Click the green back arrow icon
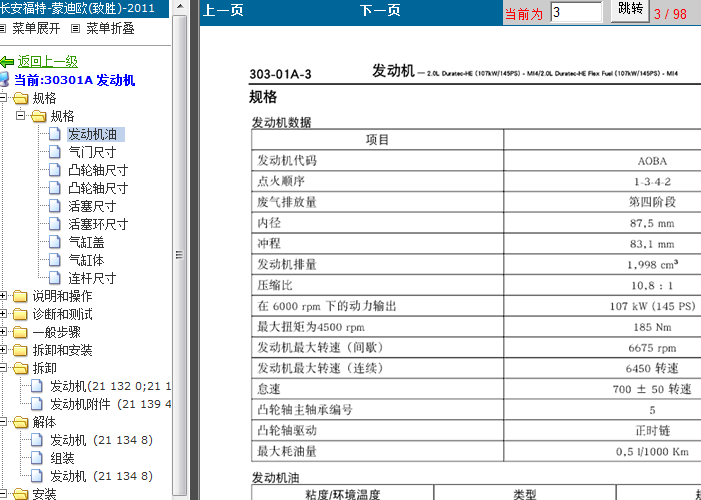Viewport: 701px width, 500px height. click(x=7, y=62)
